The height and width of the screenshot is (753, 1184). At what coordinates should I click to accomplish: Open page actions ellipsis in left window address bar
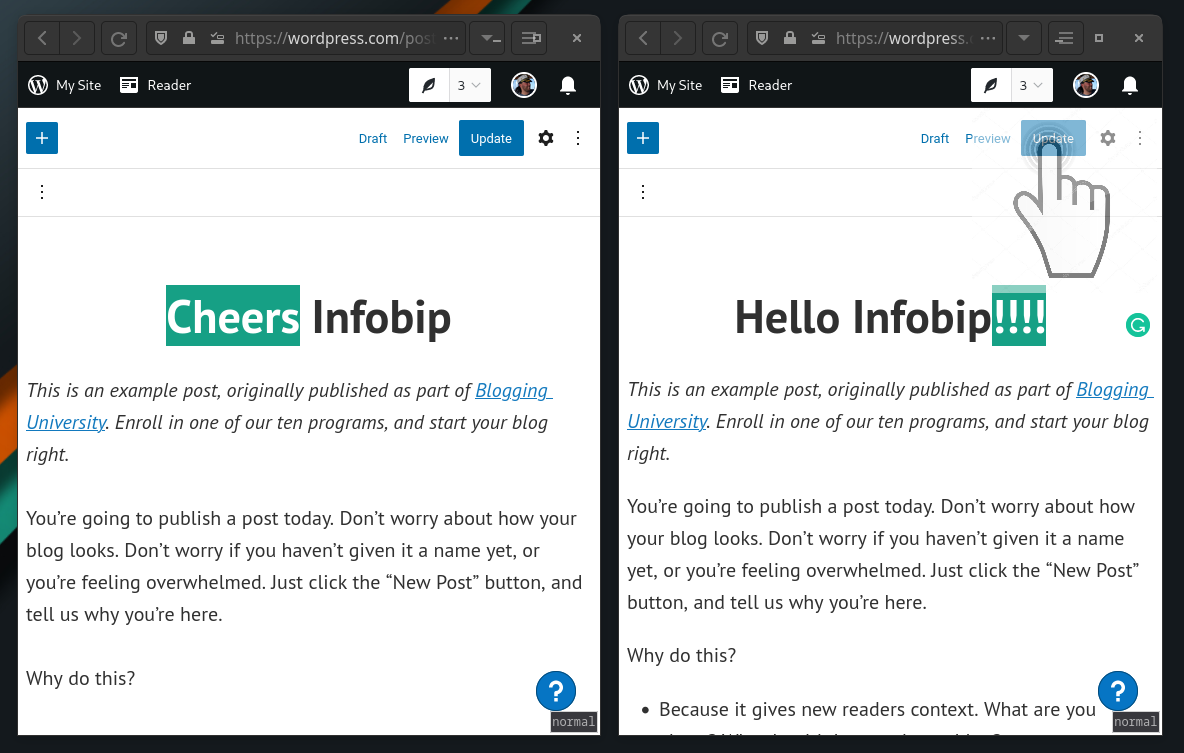pyautogui.click(x=451, y=38)
